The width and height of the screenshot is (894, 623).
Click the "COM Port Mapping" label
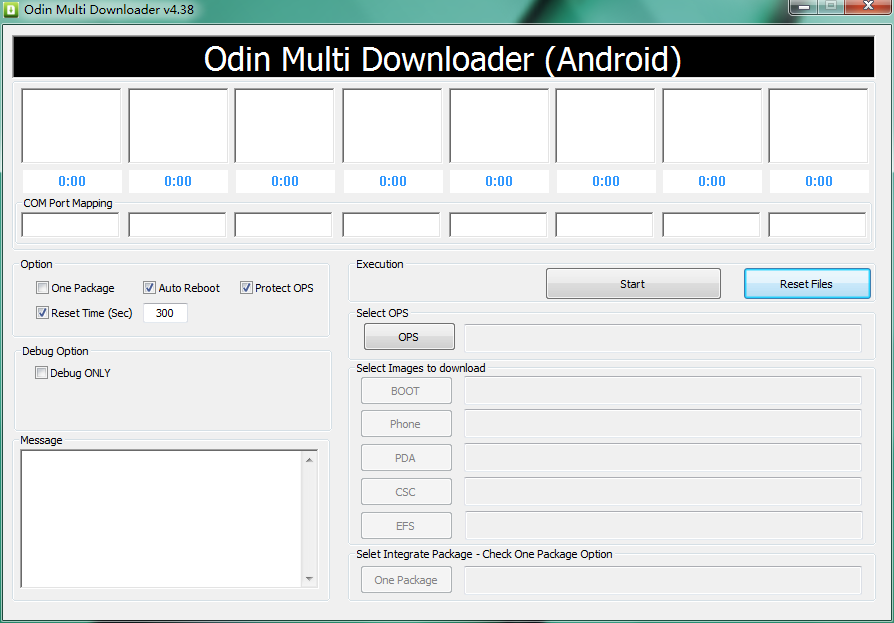pyautogui.click(x=68, y=203)
